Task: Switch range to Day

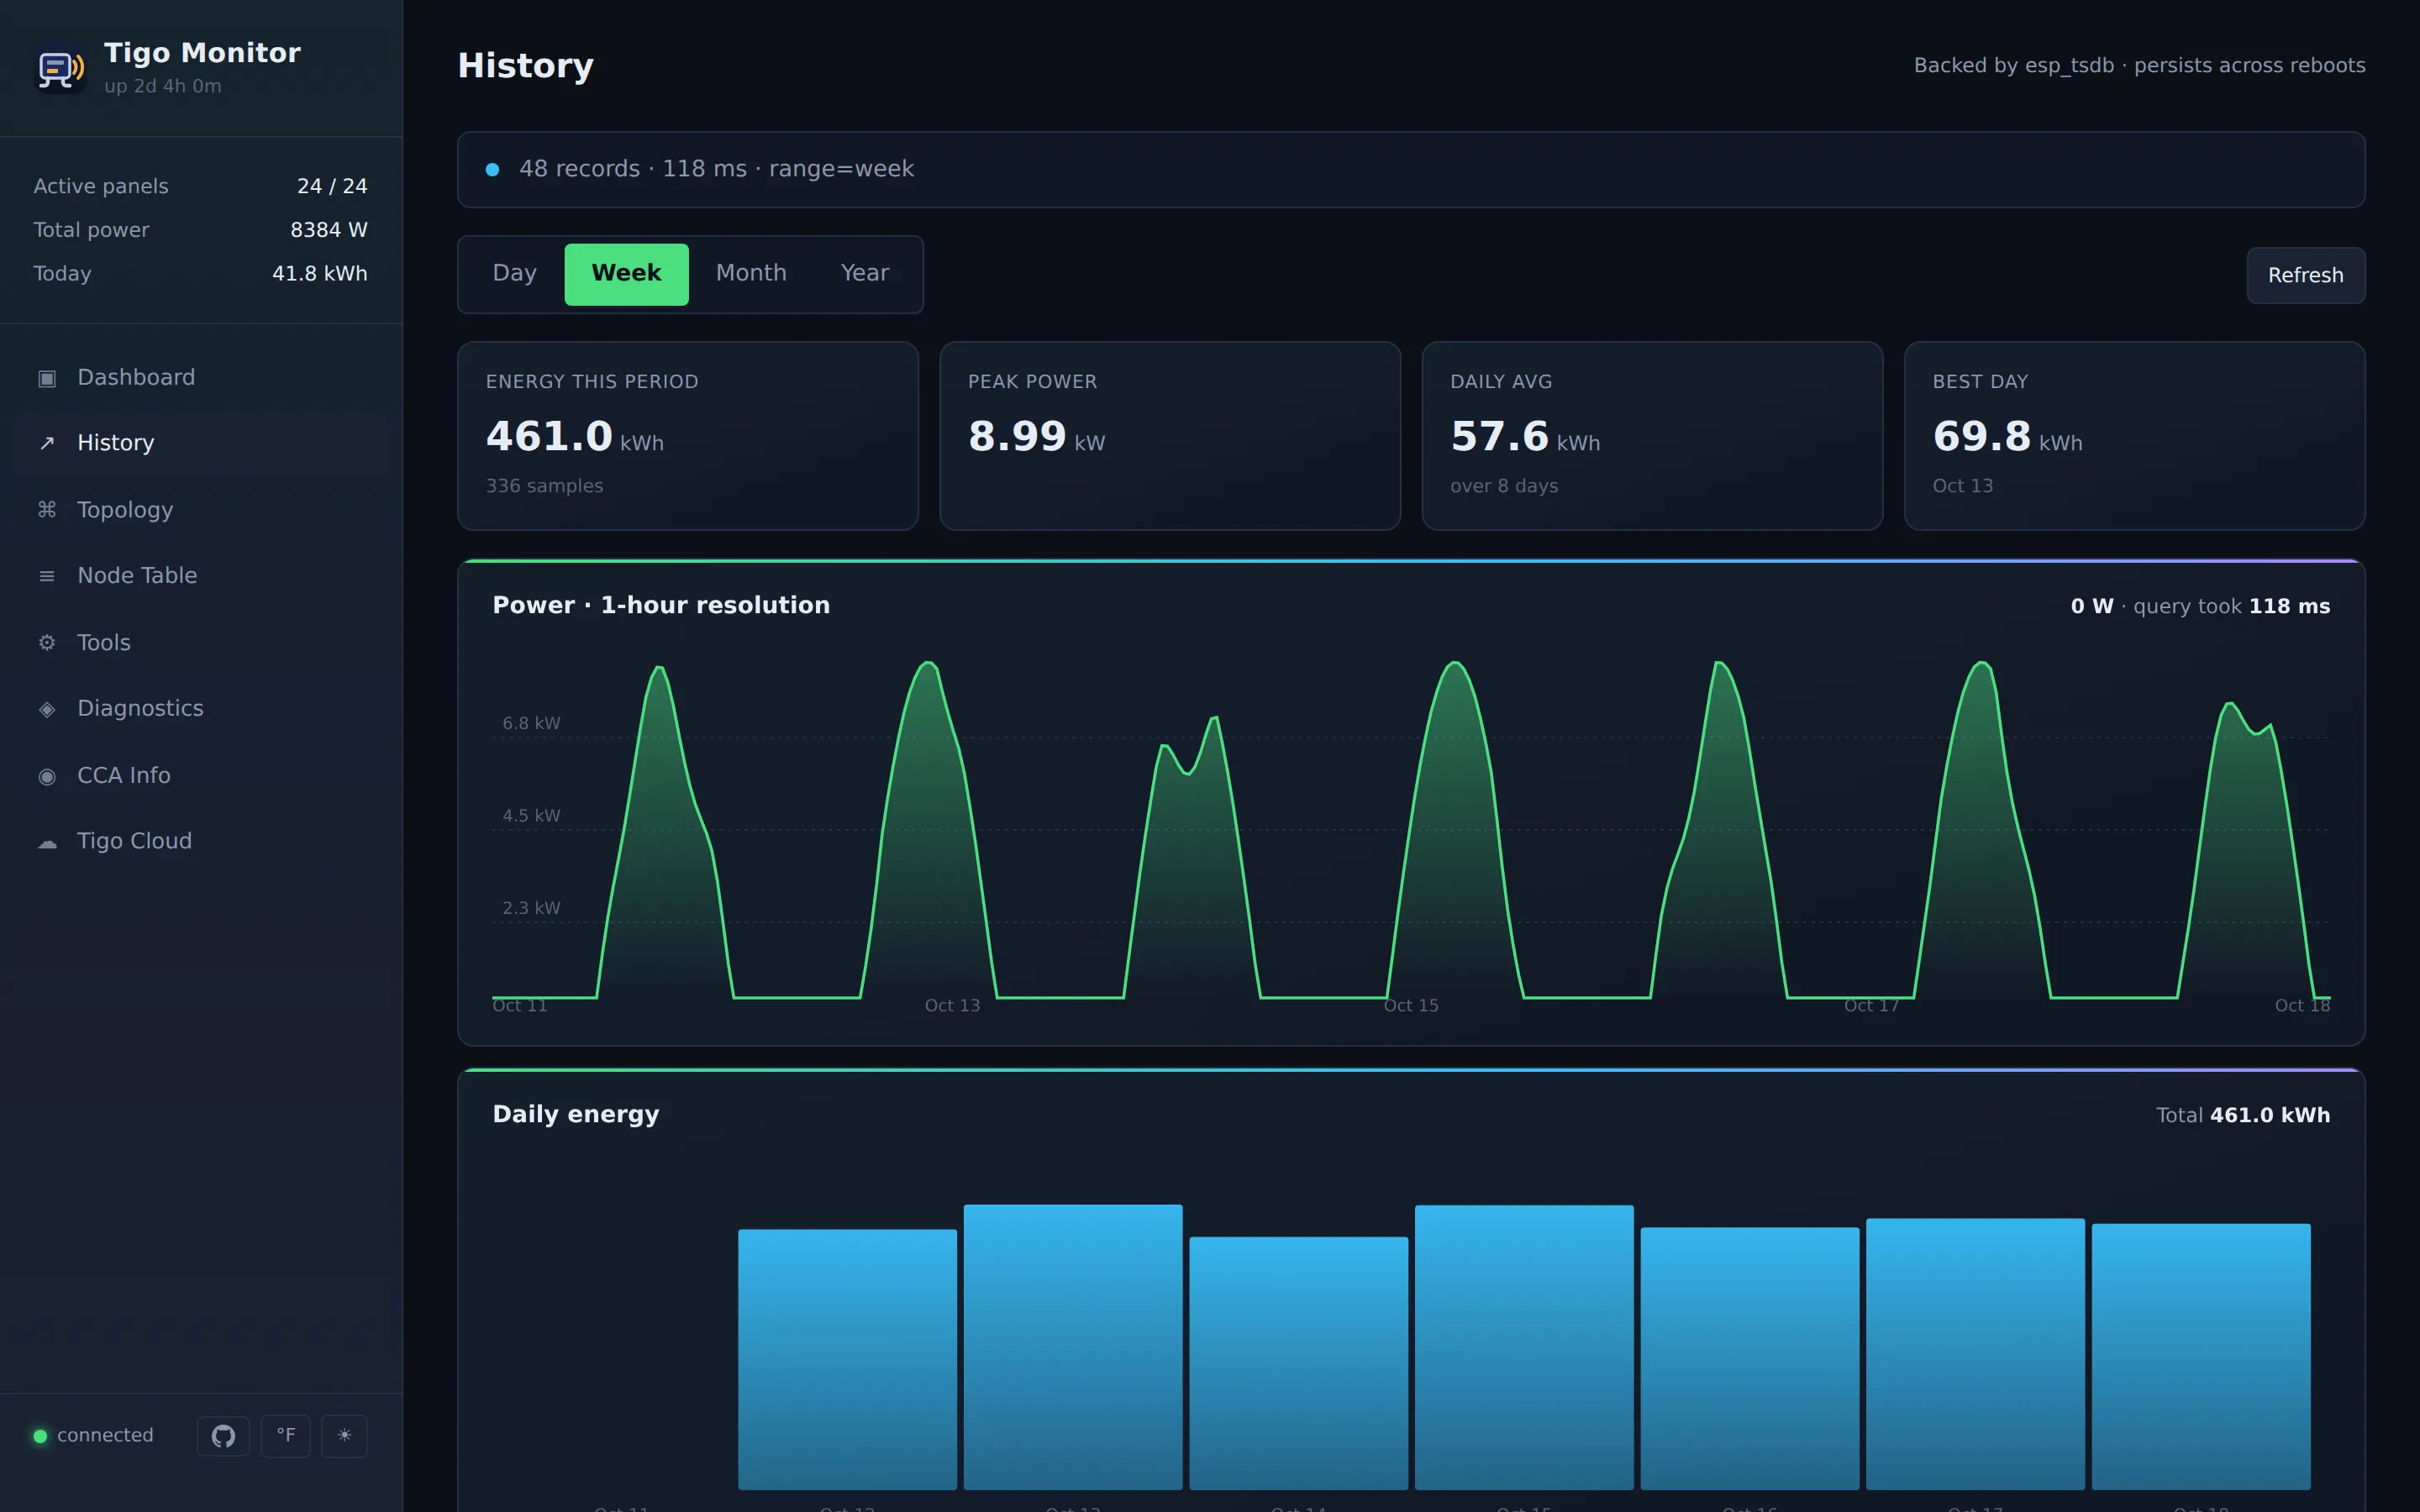Action: [x=514, y=273]
